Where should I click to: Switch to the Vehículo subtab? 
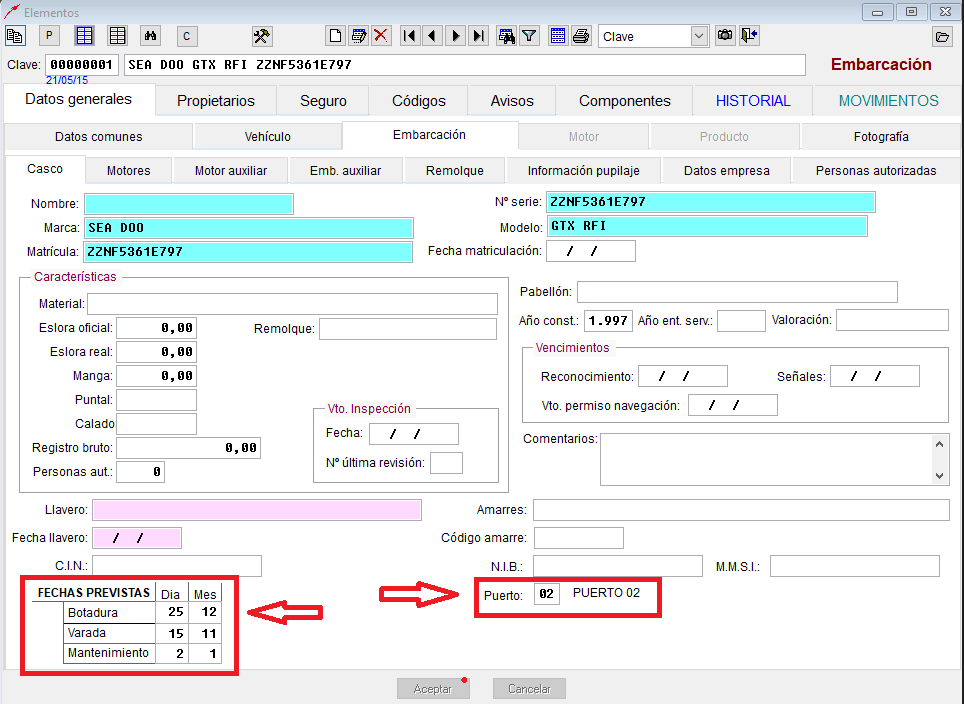click(x=267, y=136)
